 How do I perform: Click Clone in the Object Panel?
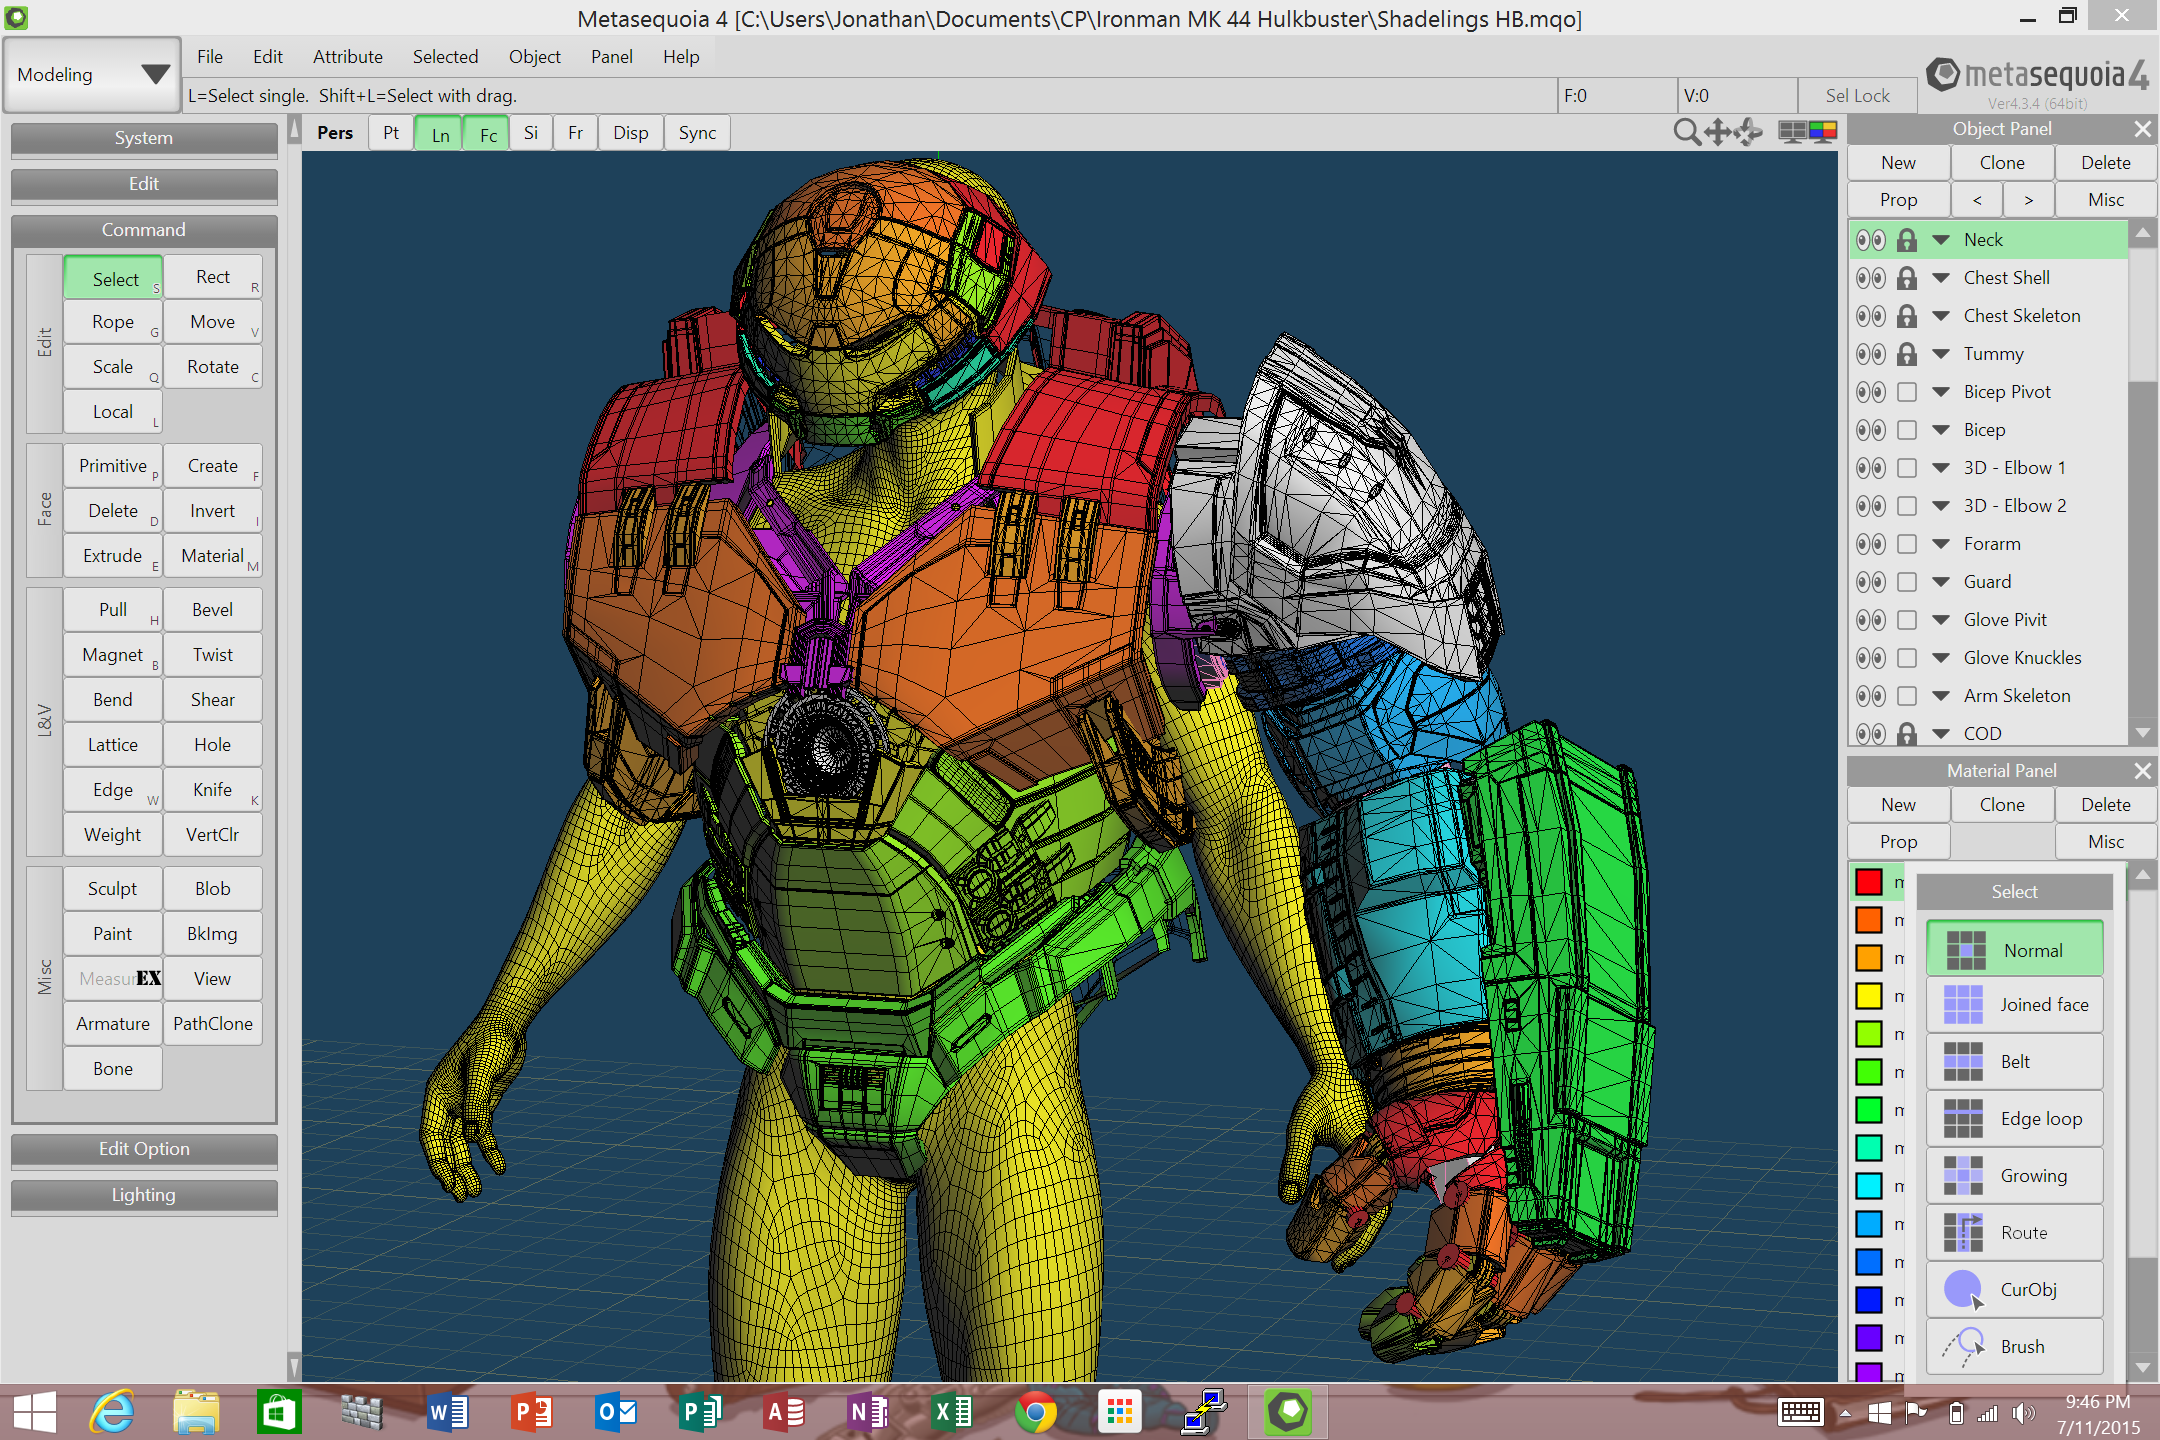(2002, 163)
